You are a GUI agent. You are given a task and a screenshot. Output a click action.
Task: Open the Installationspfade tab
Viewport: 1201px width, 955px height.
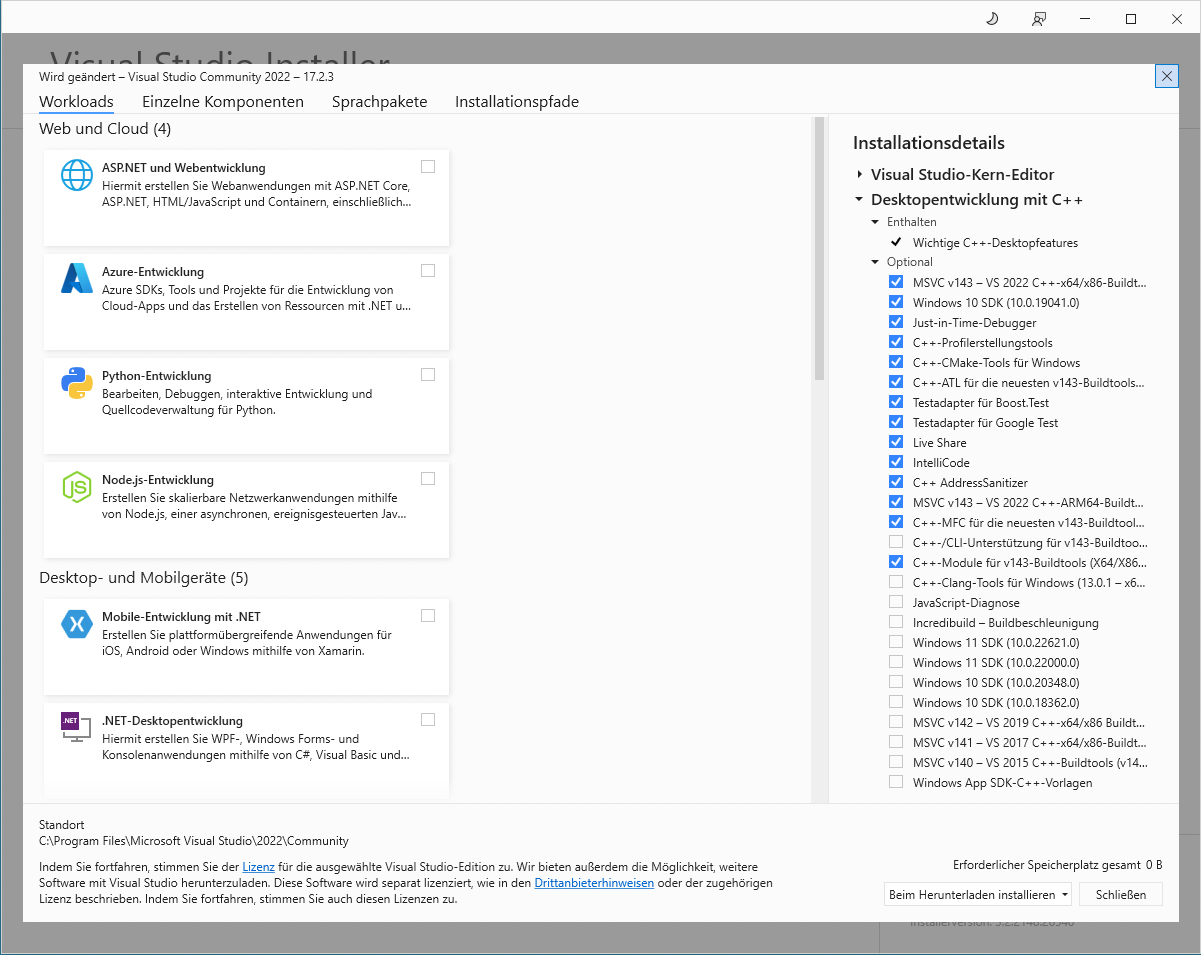[x=517, y=102]
